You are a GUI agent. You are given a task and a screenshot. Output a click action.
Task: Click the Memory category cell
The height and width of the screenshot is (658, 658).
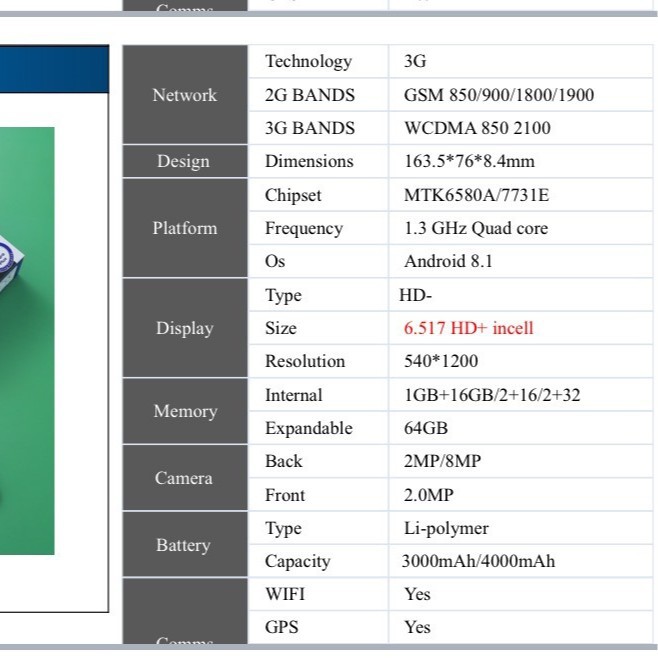pyautogui.click(x=185, y=411)
